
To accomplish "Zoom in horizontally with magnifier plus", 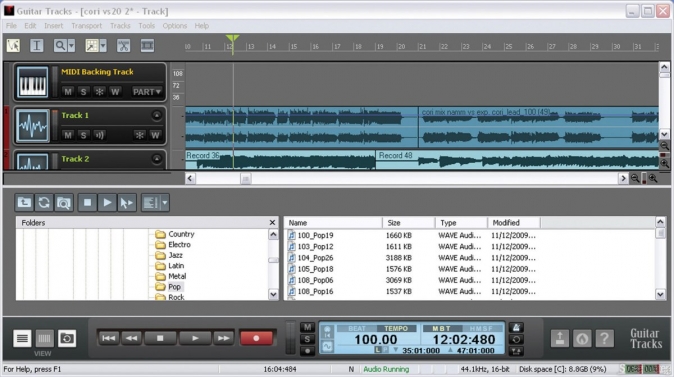I will 653,178.
